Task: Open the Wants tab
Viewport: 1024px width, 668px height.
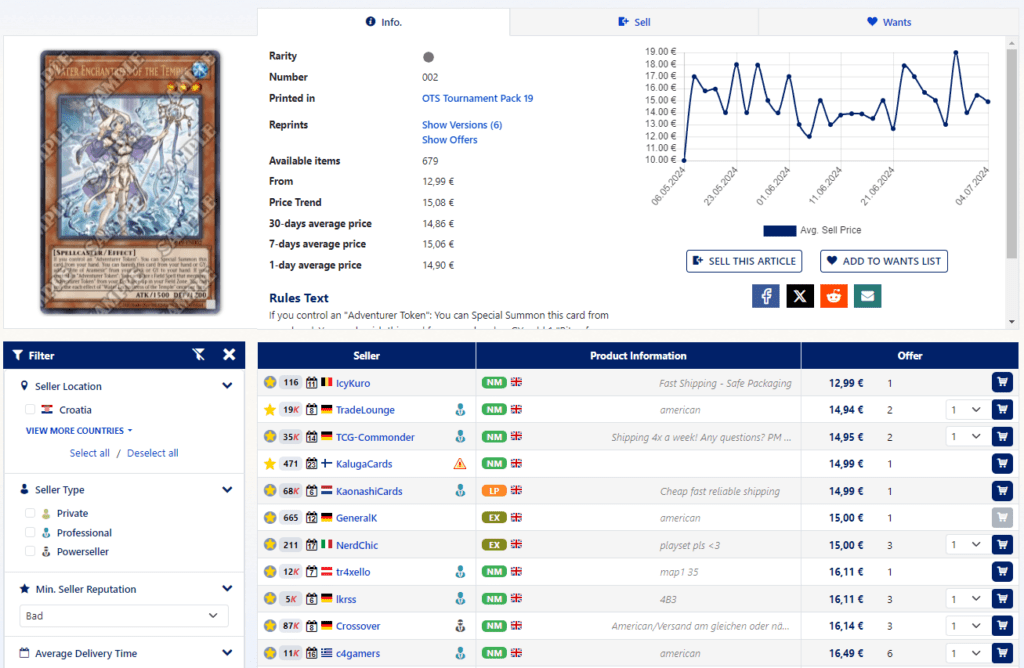Action: (x=889, y=22)
